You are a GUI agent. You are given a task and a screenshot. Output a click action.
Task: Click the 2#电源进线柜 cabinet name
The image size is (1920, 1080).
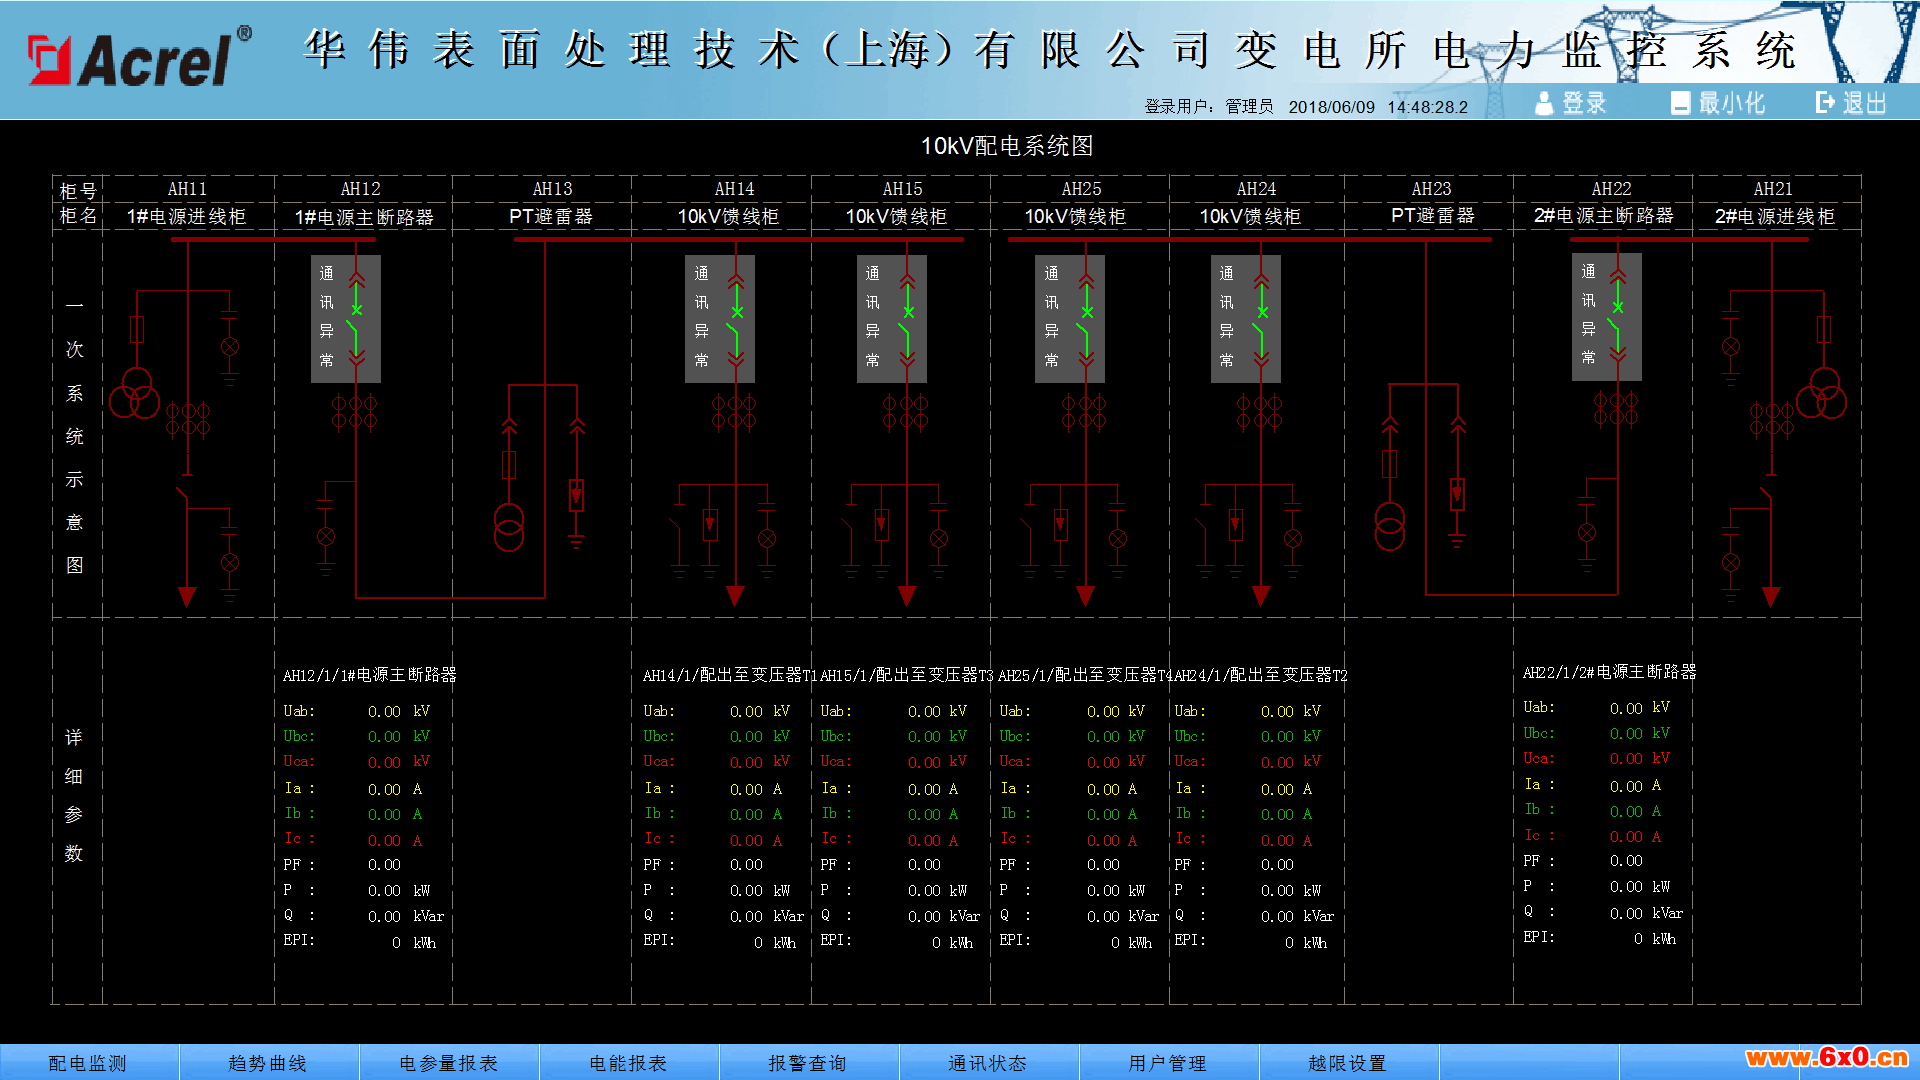point(1775,217)
